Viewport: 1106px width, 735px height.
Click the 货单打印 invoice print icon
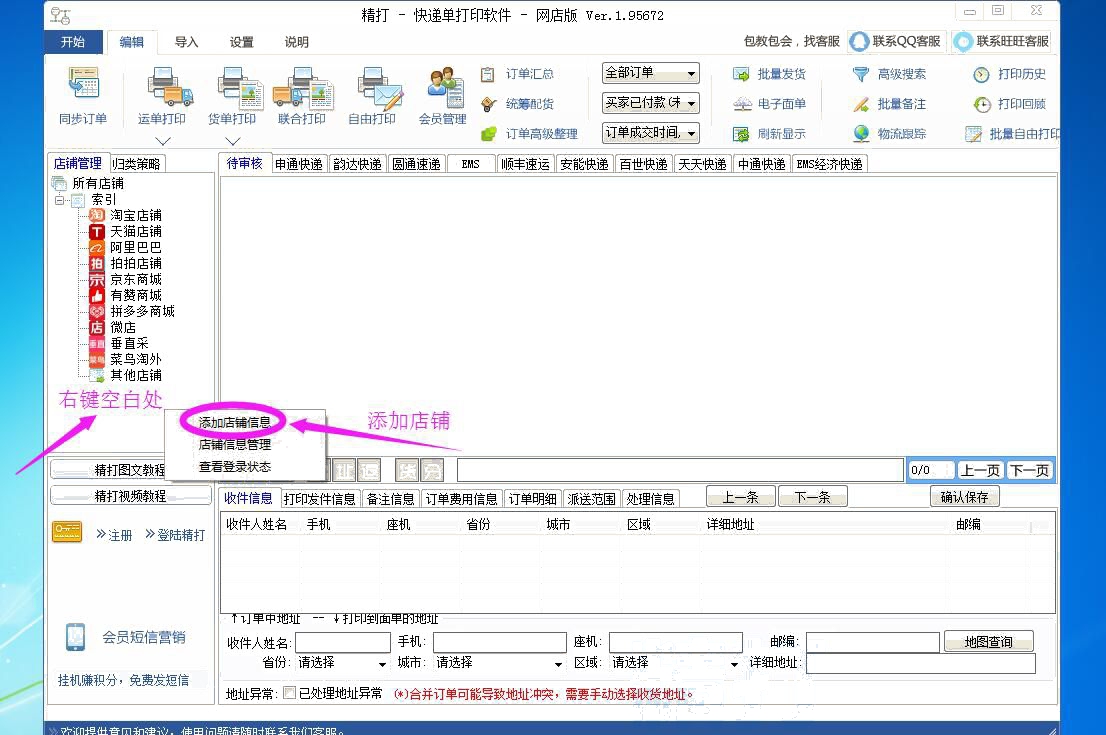point(232,86)
